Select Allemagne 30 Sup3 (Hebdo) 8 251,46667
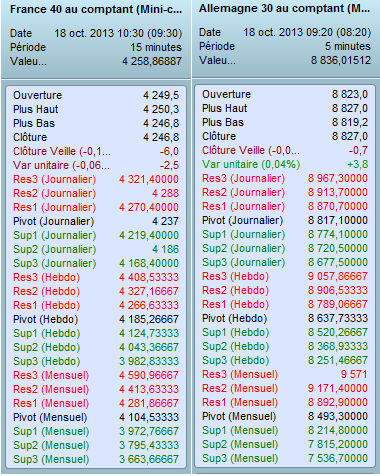This screenshot has width=380, height=476. coord(285,360)
